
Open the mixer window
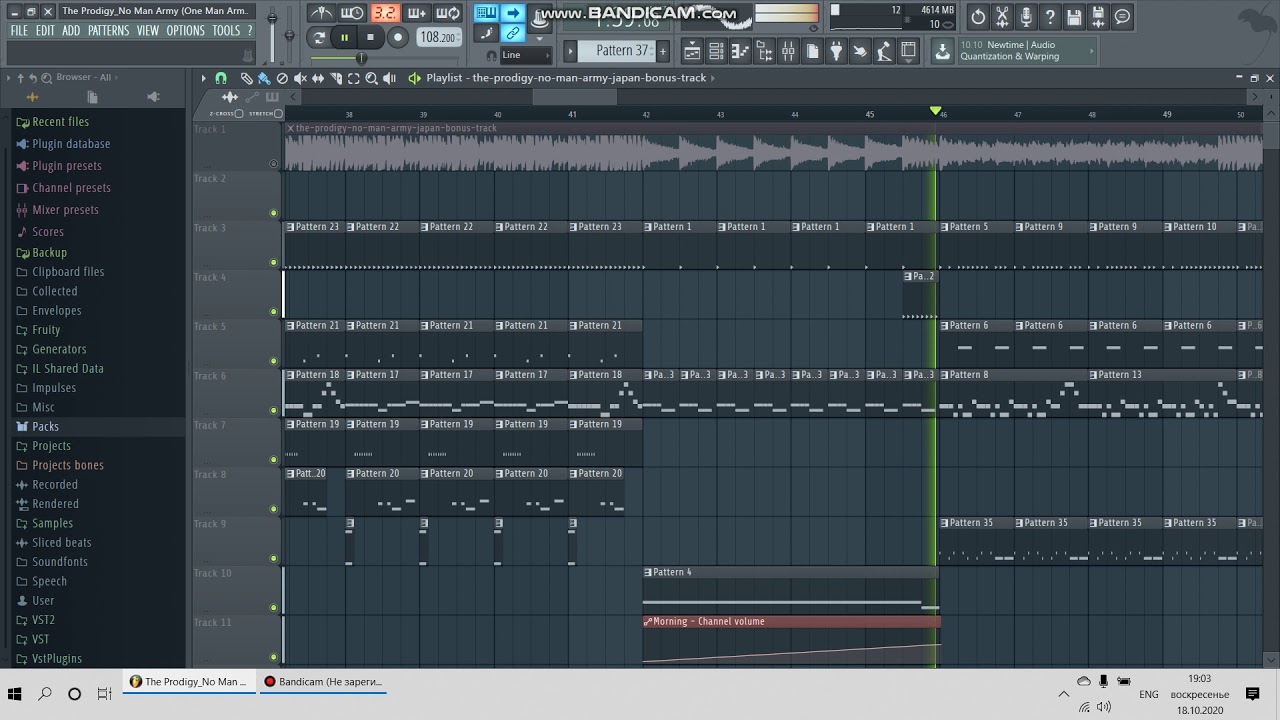coord(788,50)
